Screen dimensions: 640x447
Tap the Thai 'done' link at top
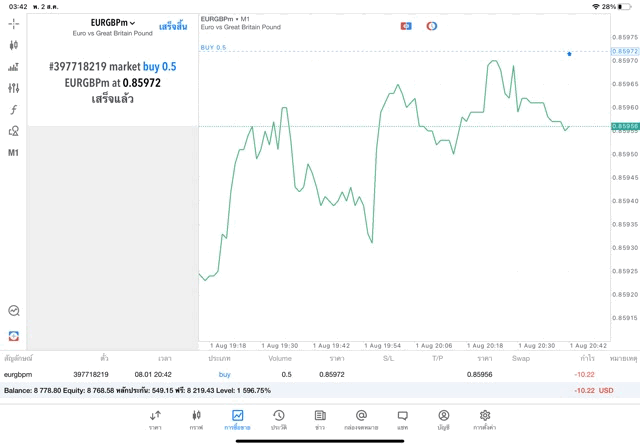(x=173, y=25)
